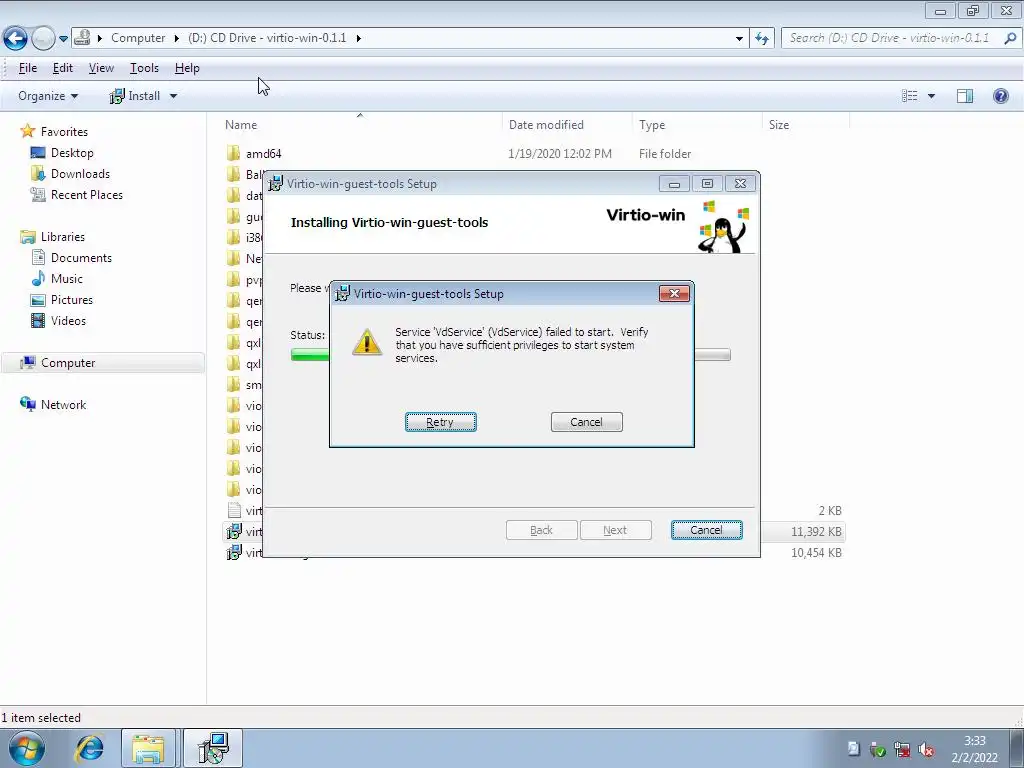Open the view options dropdown arrow

pos(931,96)
